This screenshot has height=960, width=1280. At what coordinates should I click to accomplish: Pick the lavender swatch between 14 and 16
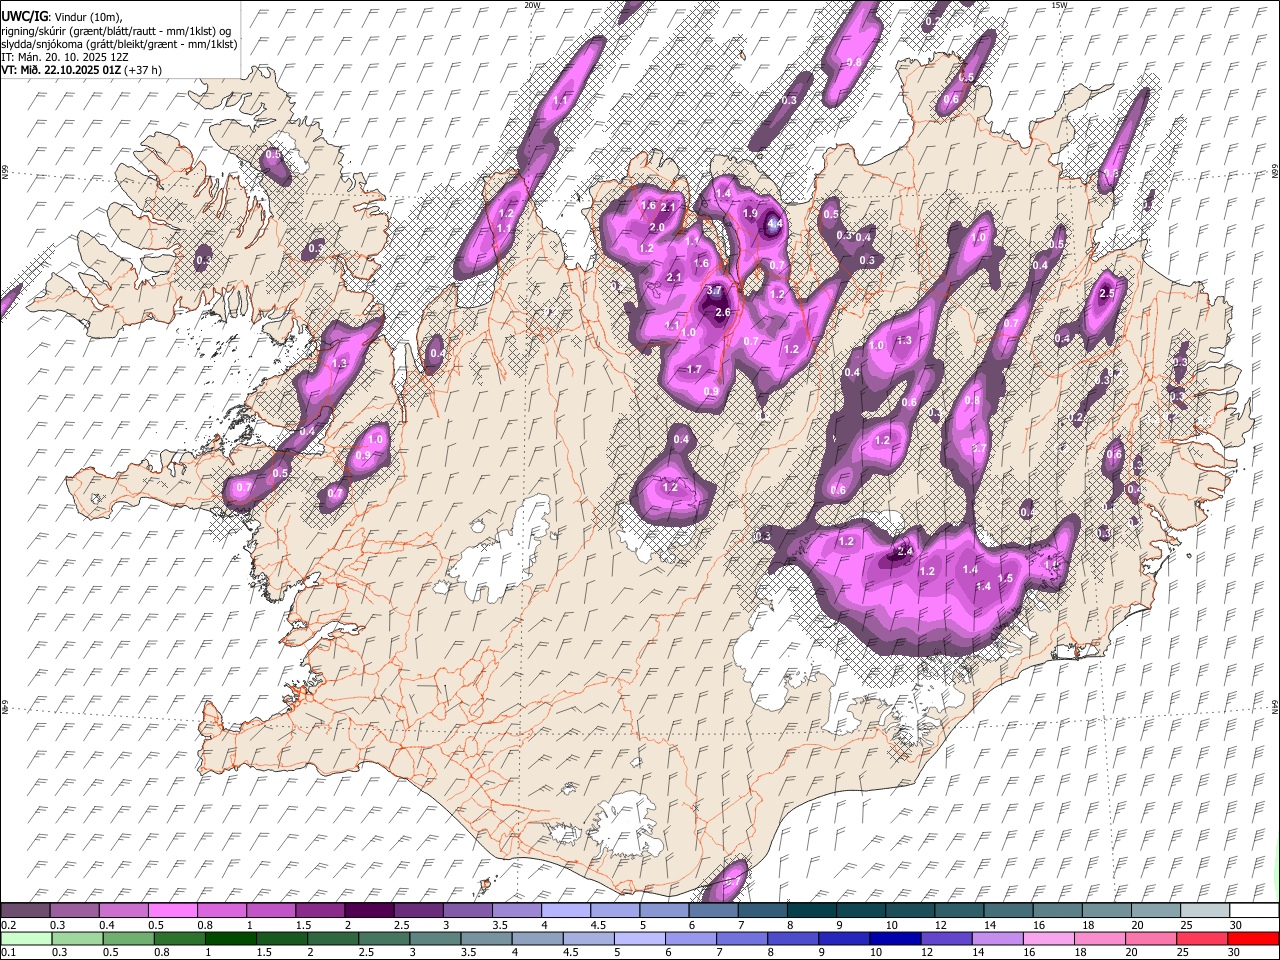pyautogui.click(x=997, y=939)
